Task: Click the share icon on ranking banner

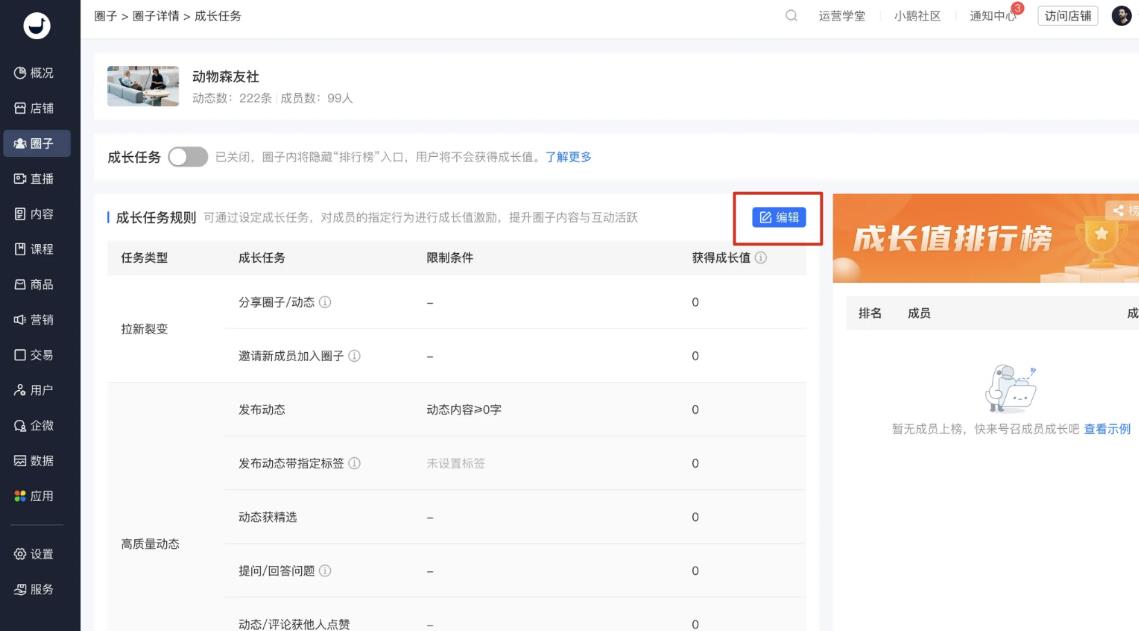Action: (x=1117, y=210)
